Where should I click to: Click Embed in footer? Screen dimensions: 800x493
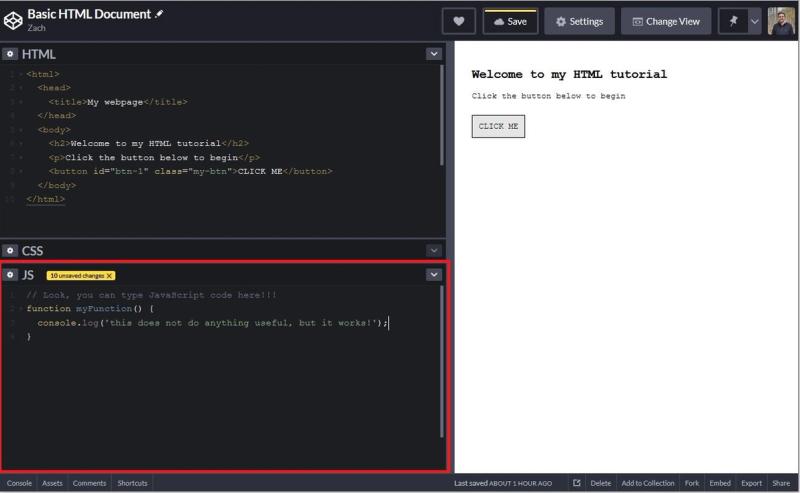pyautogui.click(x=720, y=483)
